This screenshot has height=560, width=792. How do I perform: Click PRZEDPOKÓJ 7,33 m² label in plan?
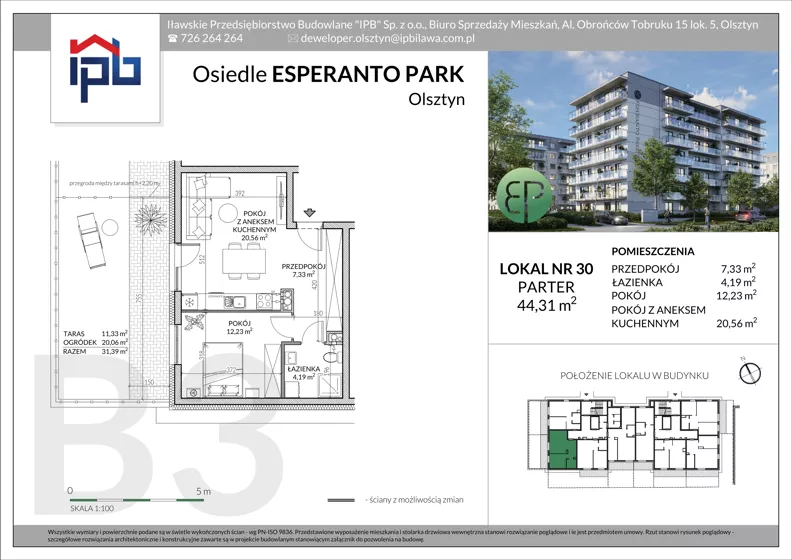click(x=303, y=270)
